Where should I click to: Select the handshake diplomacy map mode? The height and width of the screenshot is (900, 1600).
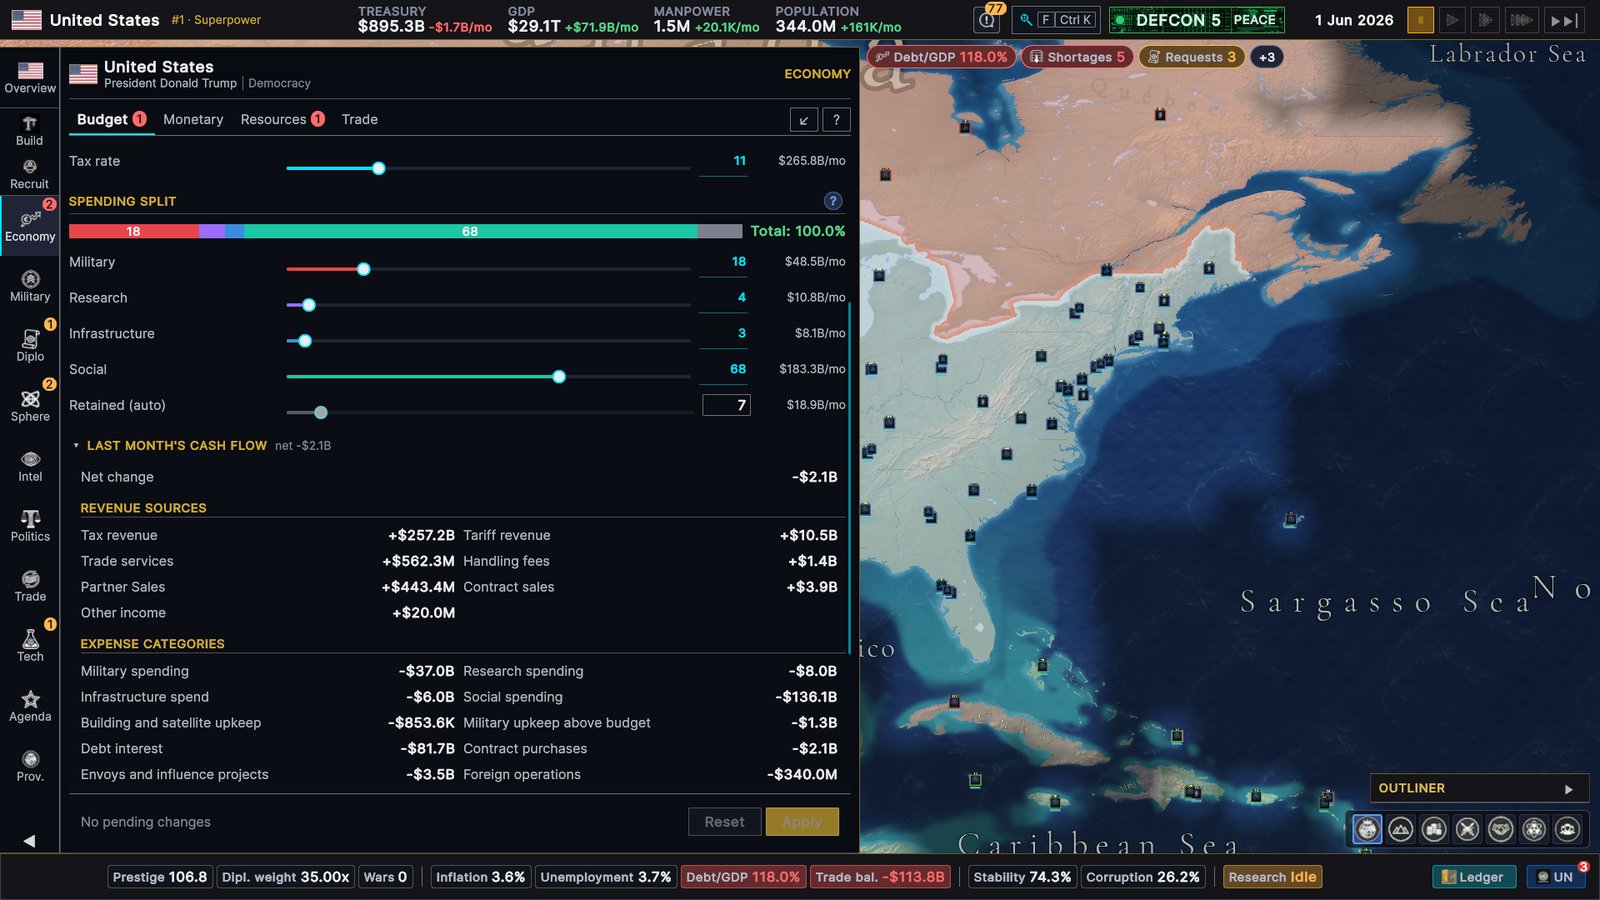(1501, 828)
